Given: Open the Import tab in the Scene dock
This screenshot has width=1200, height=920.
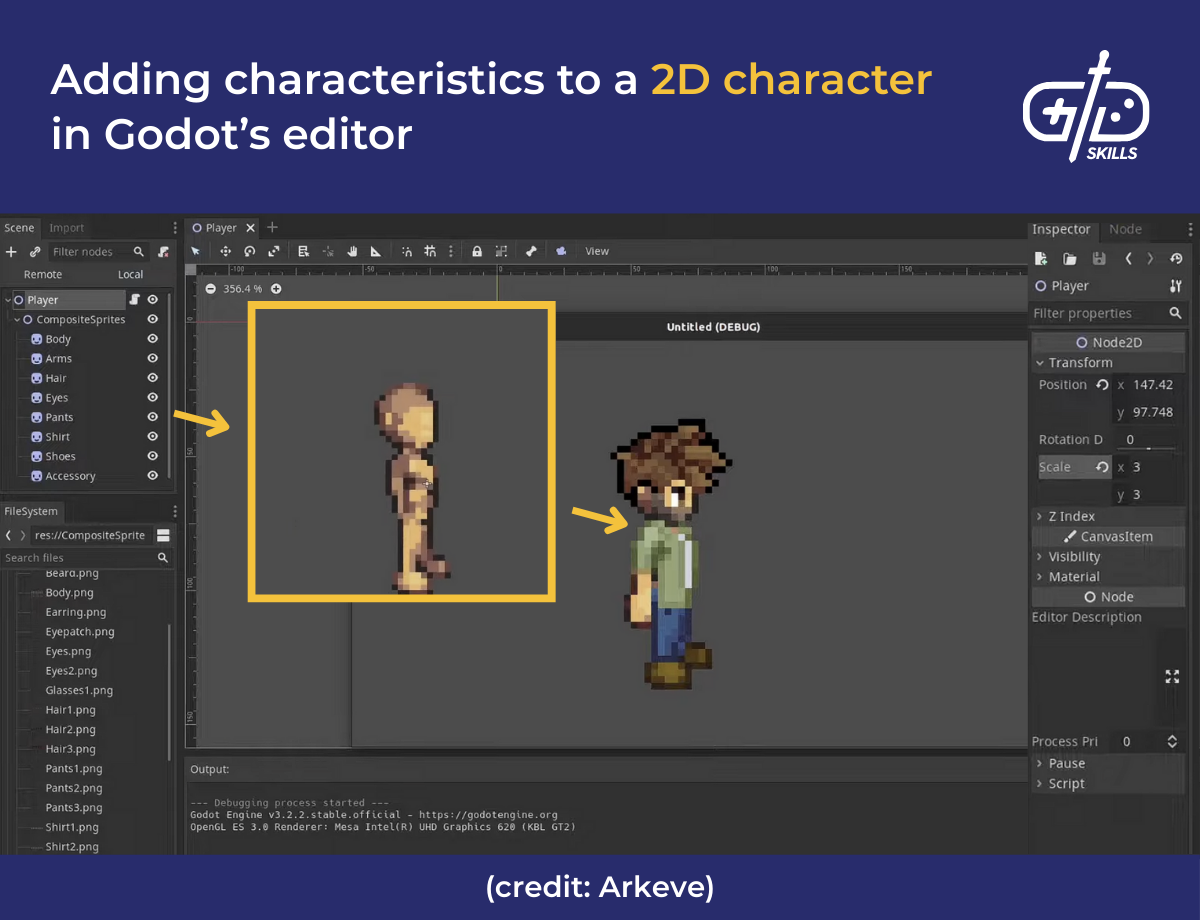Looking at the screenshot, I should (66, 227).
